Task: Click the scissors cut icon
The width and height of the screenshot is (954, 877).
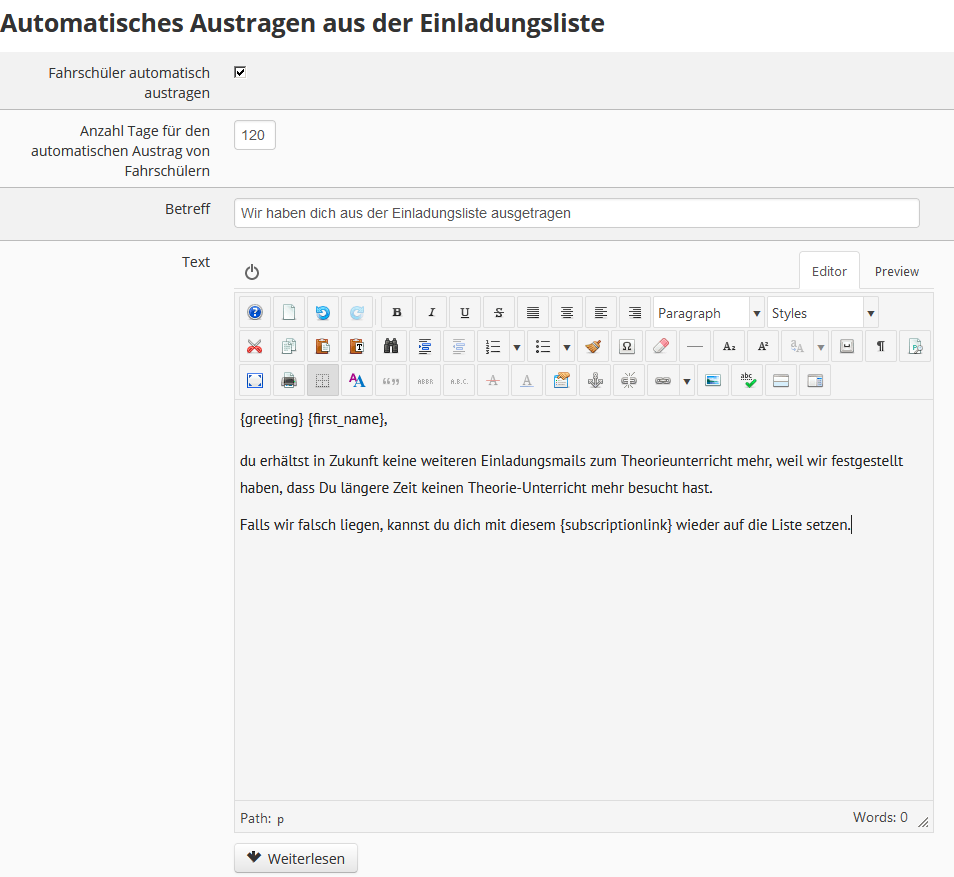Action: point(255,347)
